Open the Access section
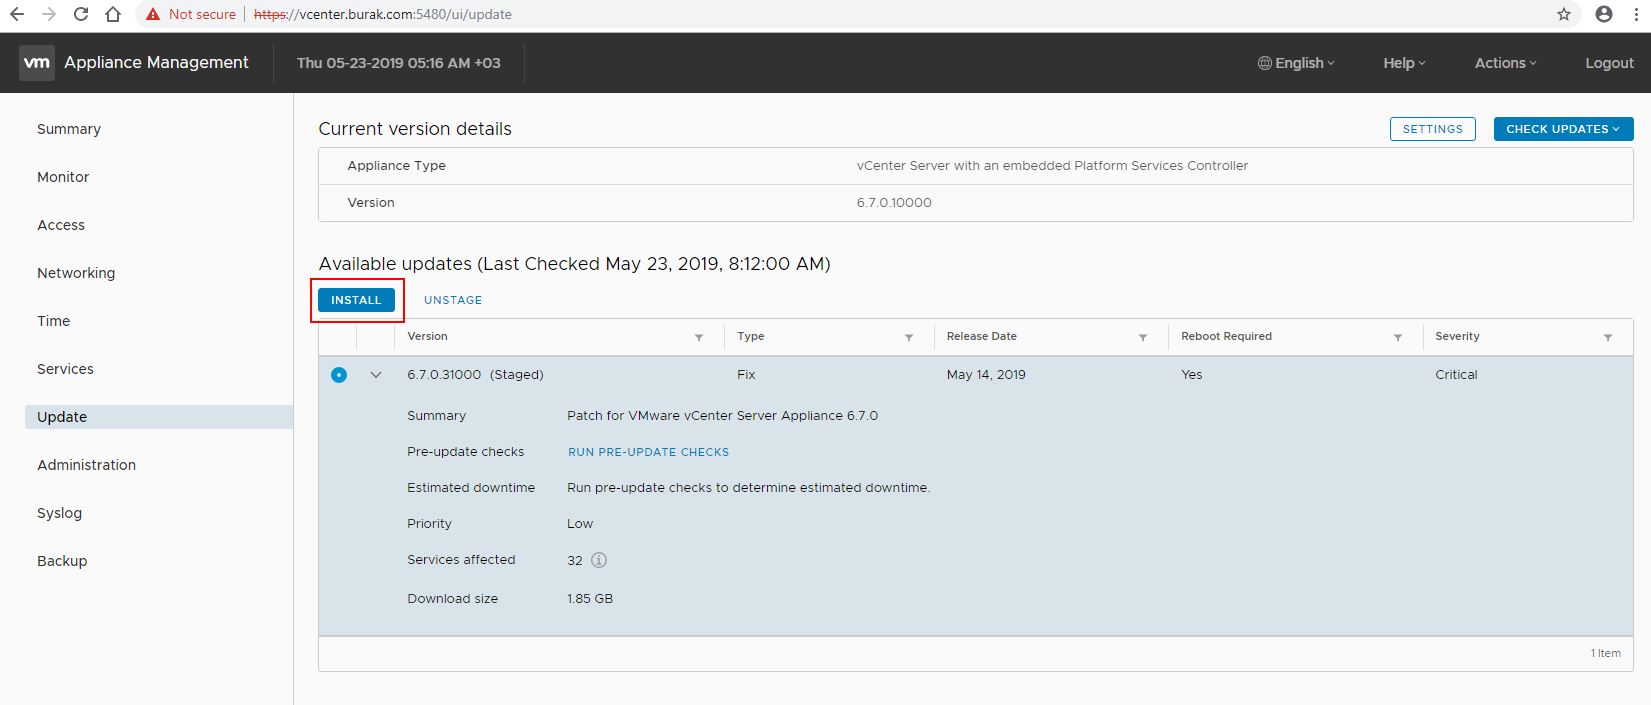Image resolution: width=1651 pixels, height=705 pixels. pyautogui.click(x=61, y=225)
